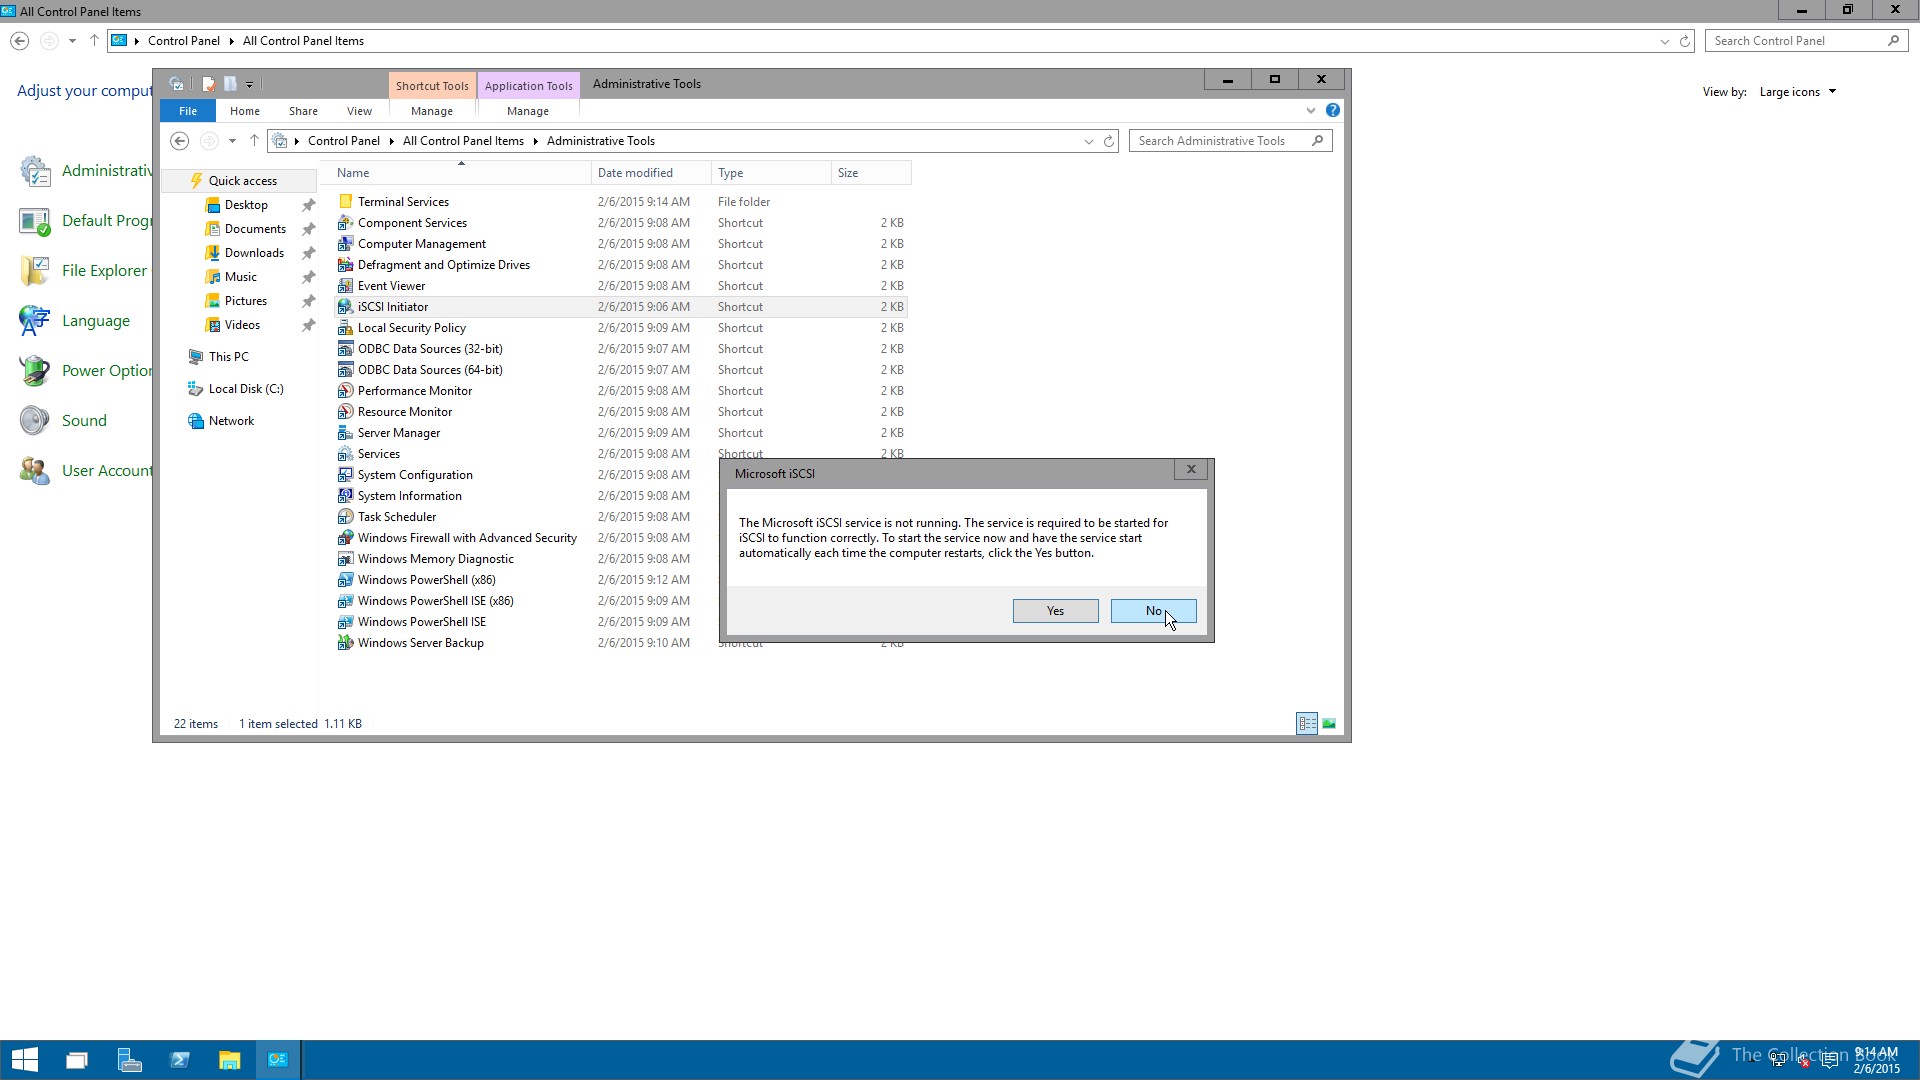
Task: Click the Windows Memory Diagnostic icon
Action: (345, 559)
